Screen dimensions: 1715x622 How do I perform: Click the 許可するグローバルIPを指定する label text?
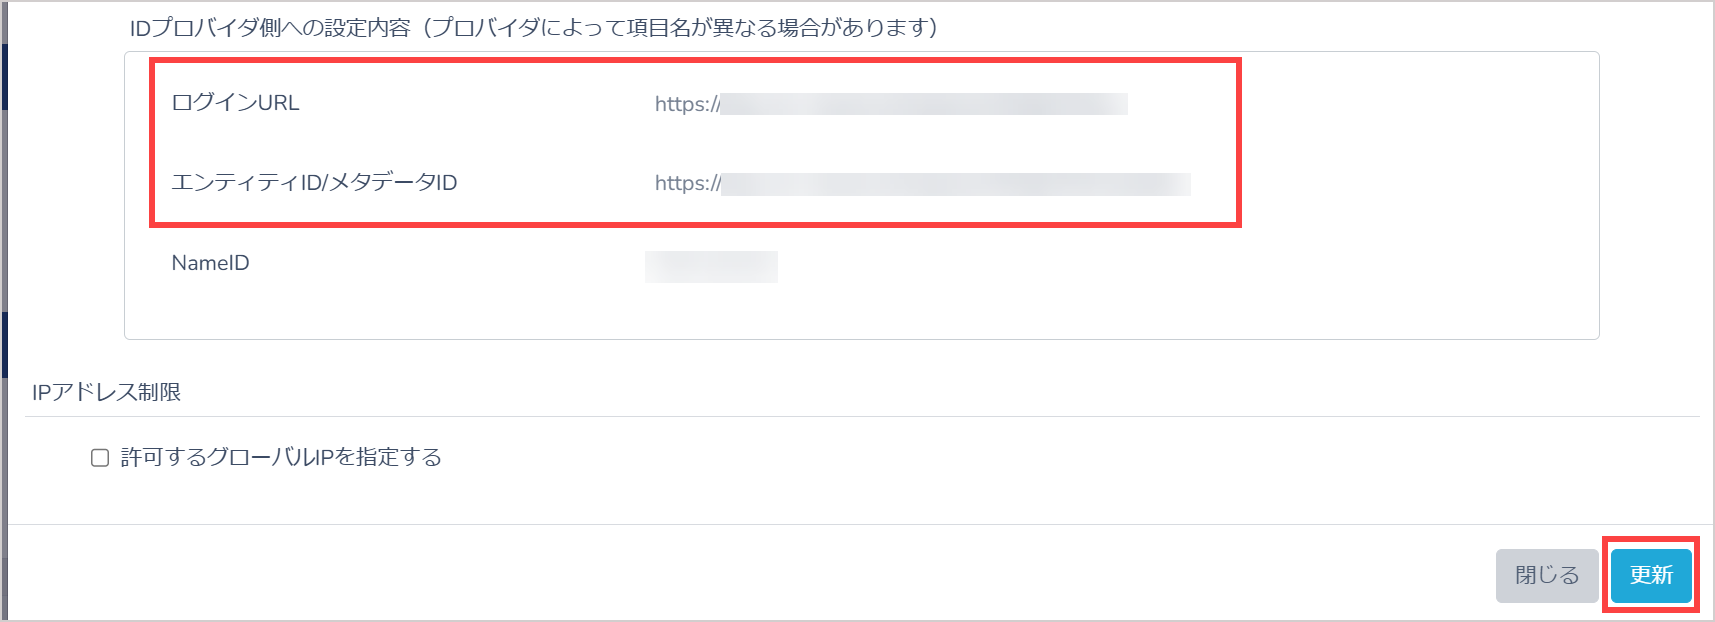coord(281,457)
